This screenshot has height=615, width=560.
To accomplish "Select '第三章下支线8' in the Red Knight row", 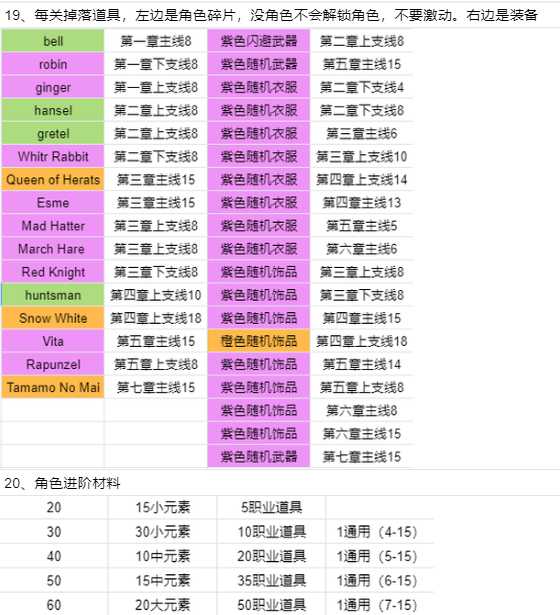I will (x=156, y=272).
